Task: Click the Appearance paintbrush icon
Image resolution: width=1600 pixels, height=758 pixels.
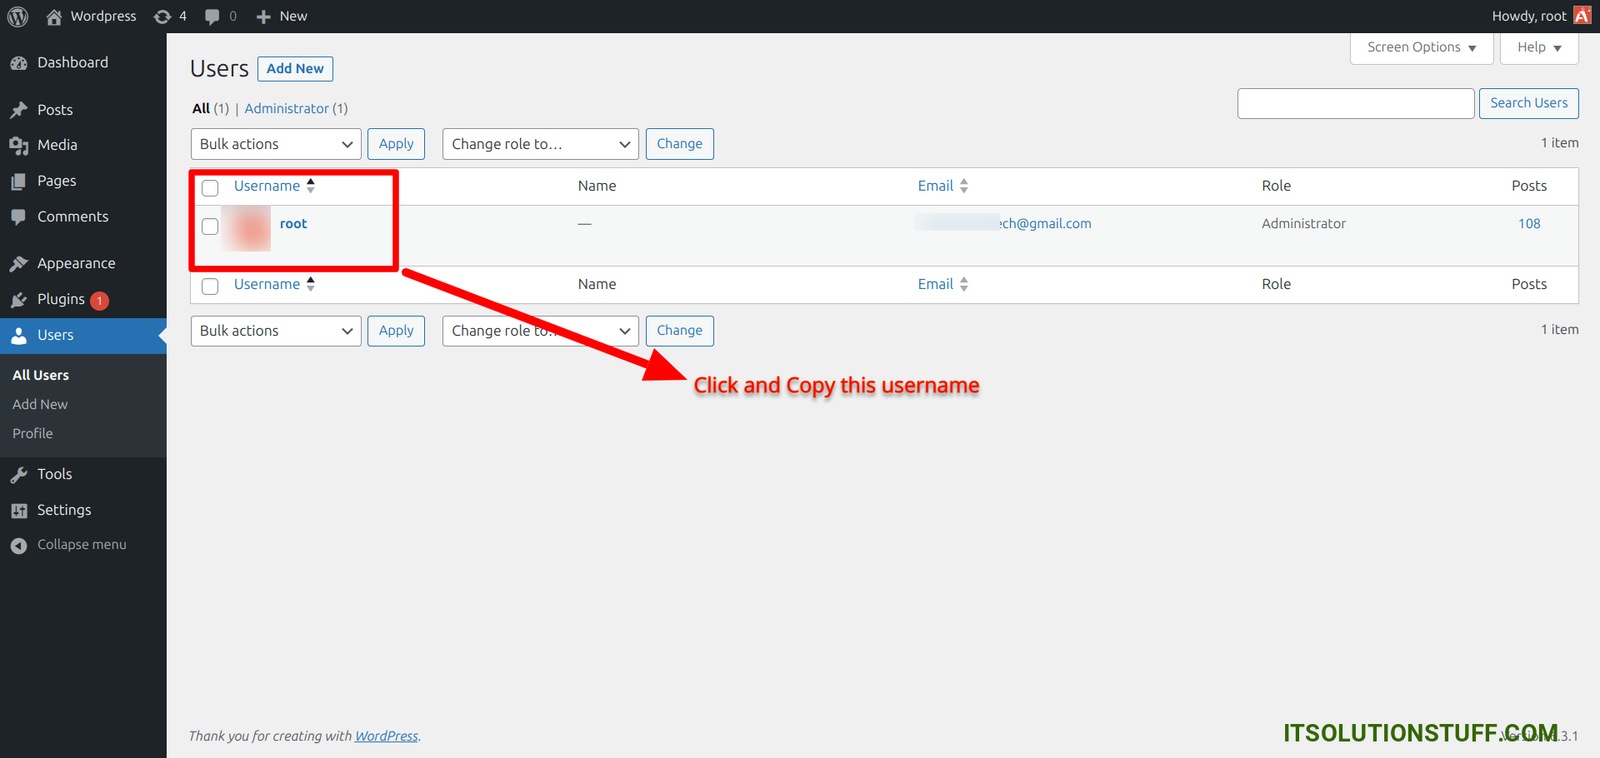Action: click(x=18, y=264)
